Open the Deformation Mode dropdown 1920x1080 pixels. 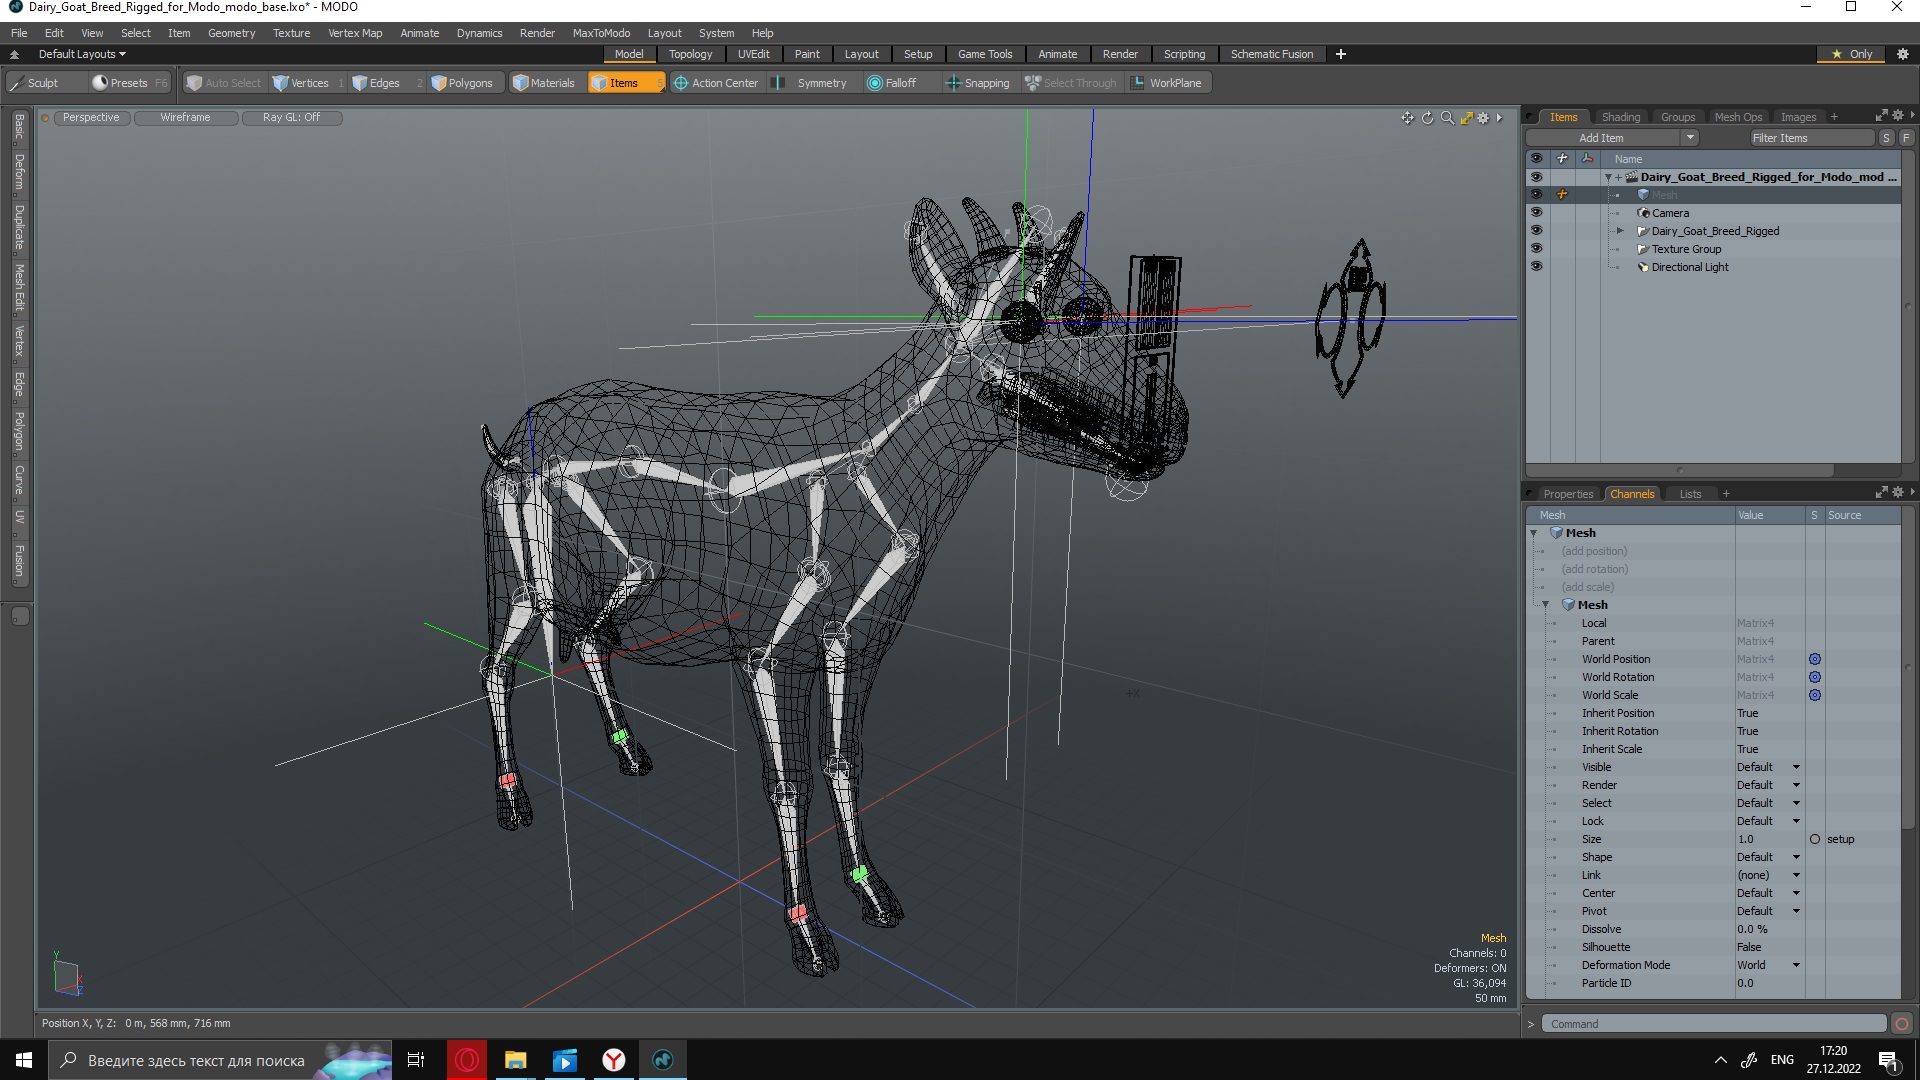pyautogui.click(x=1795, y=964)
